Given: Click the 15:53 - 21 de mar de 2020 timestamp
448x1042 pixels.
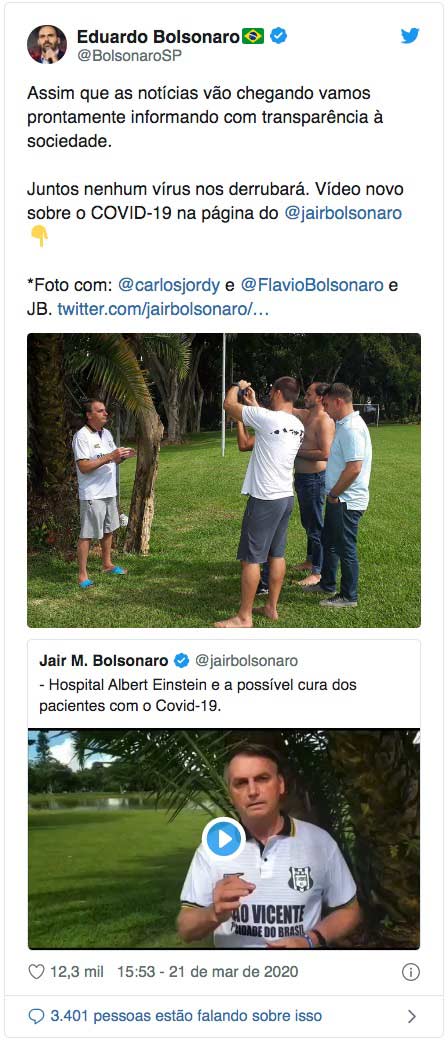Looking at the screenshot, I should [208, 972].
